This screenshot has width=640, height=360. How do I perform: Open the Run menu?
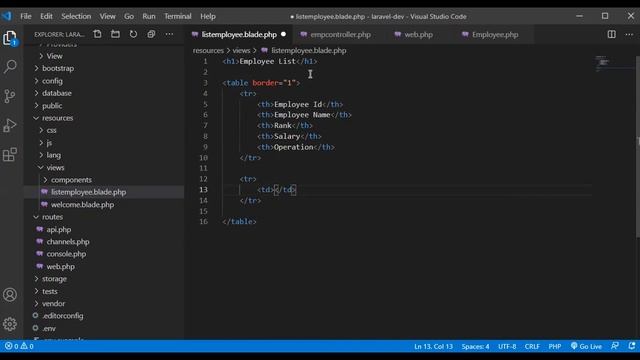pos(149,16)
